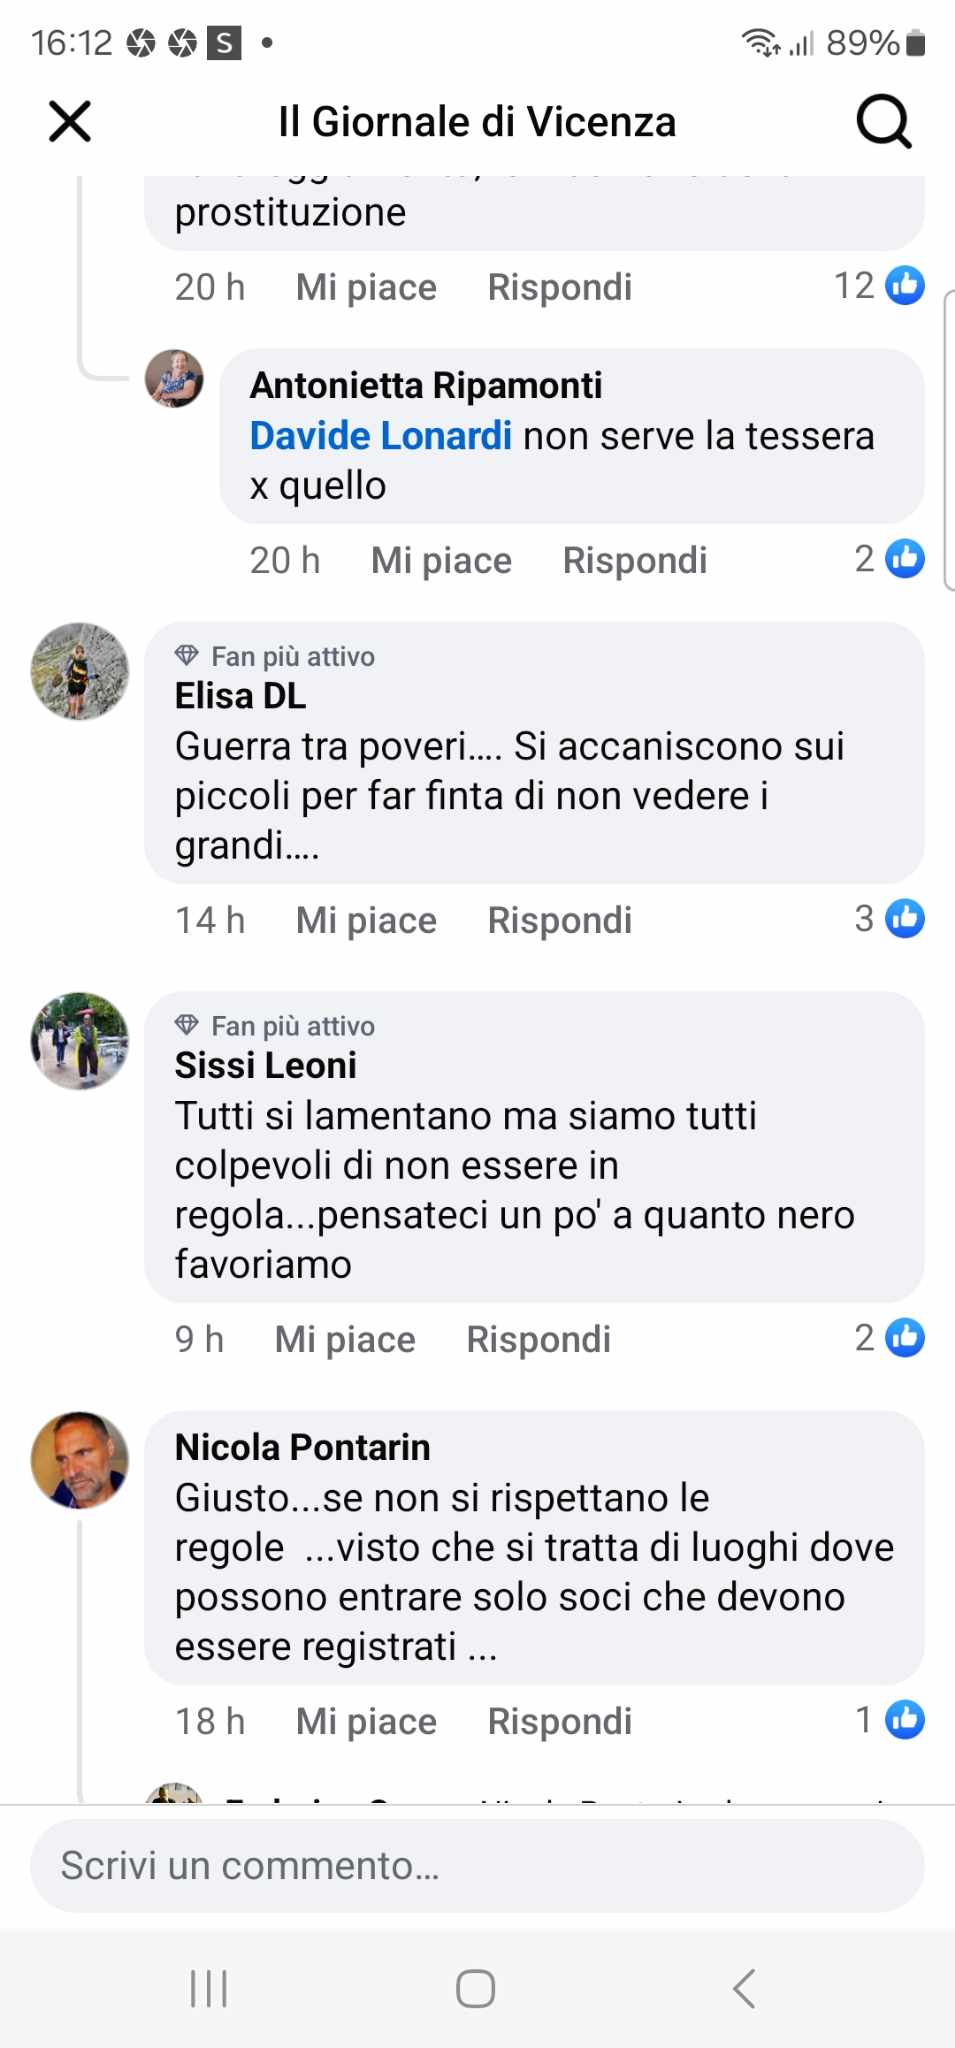Tap Android home navigation button

coord(476,1988)
